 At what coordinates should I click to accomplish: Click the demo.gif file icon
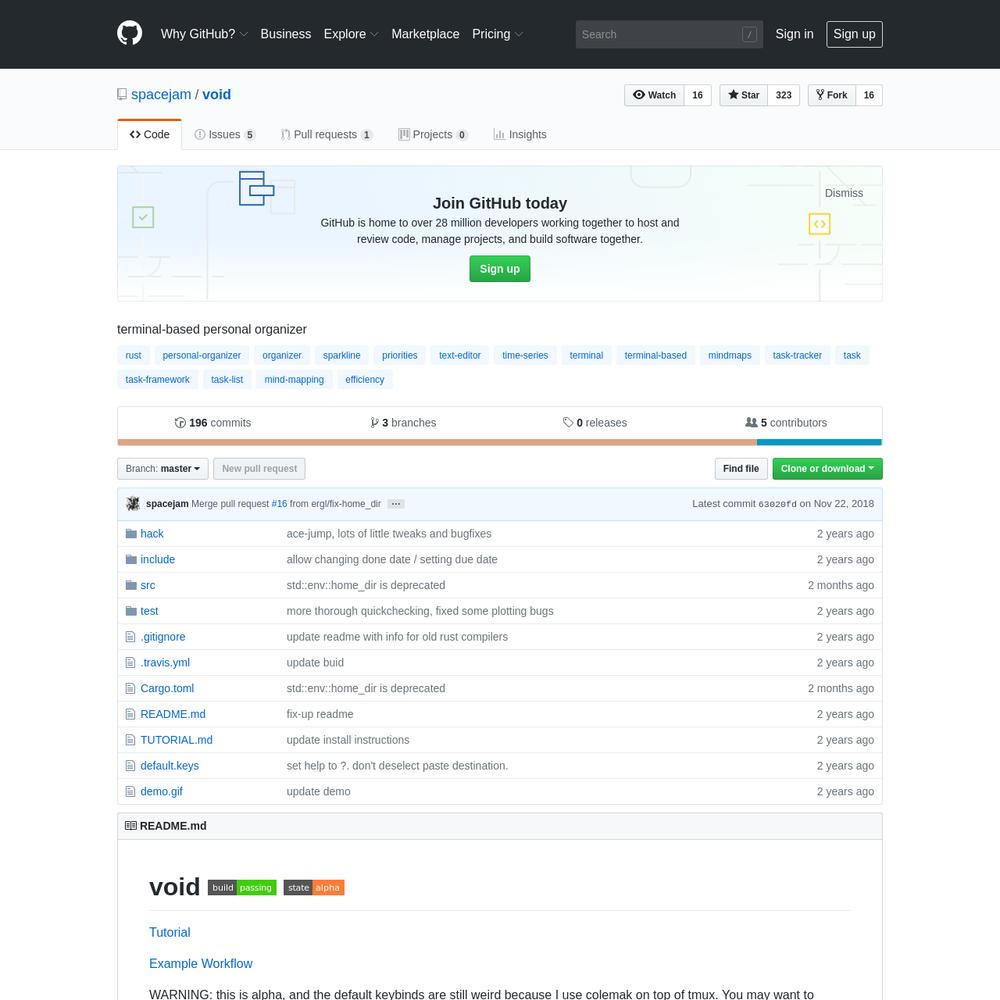(131, 791)
